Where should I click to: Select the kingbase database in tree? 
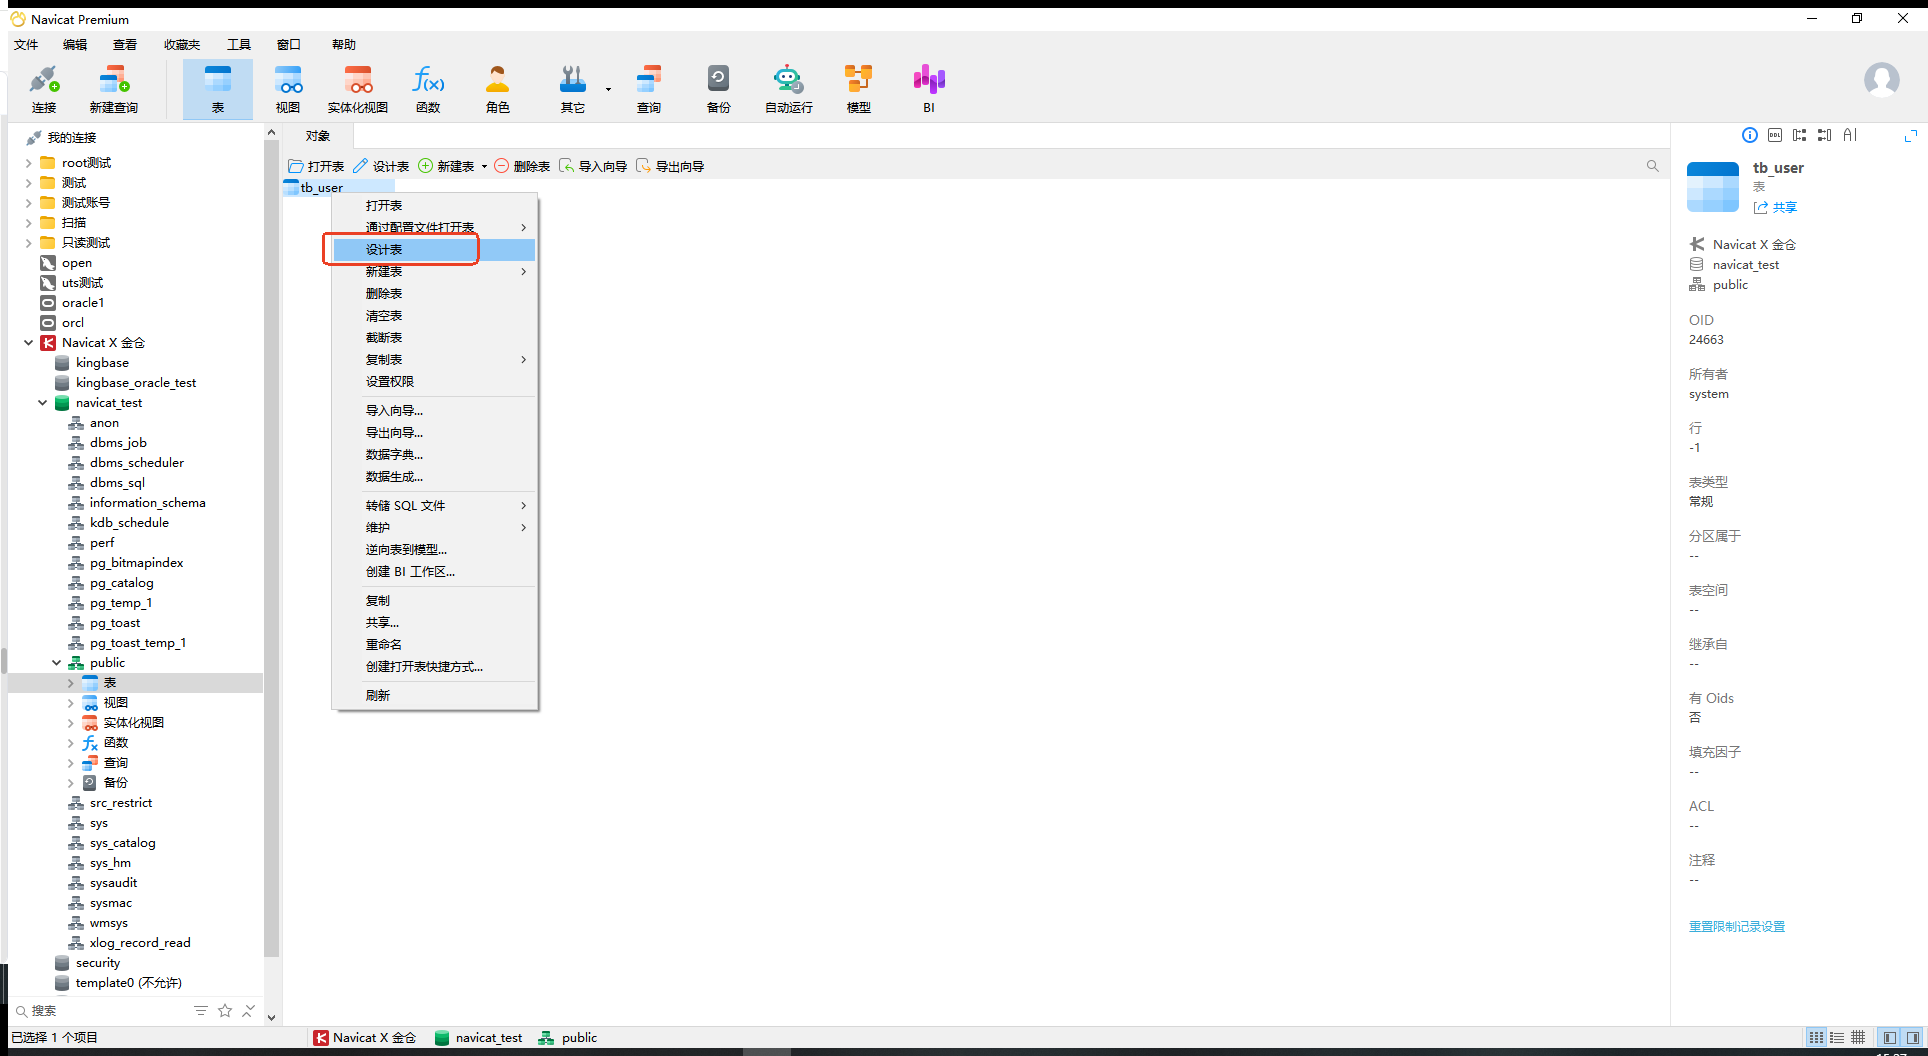[x=102, y=363]
